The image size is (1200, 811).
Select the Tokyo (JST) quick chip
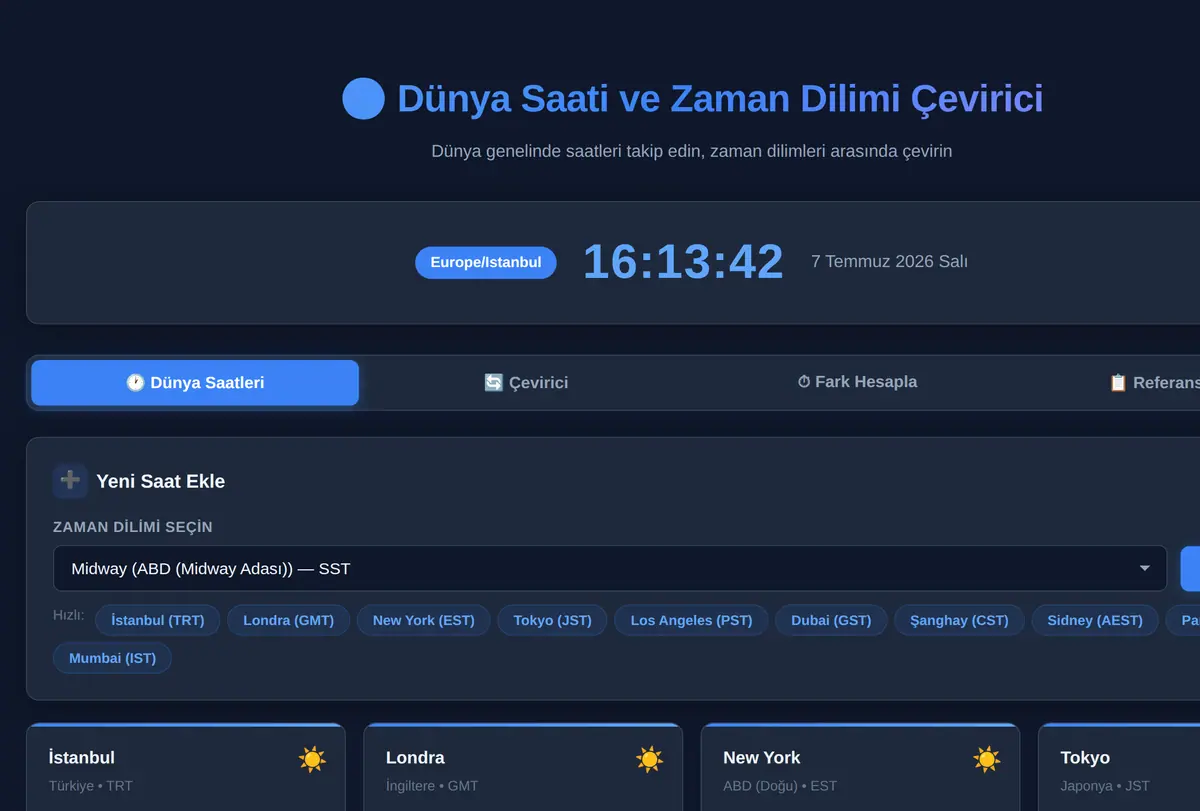pos(552,620)
